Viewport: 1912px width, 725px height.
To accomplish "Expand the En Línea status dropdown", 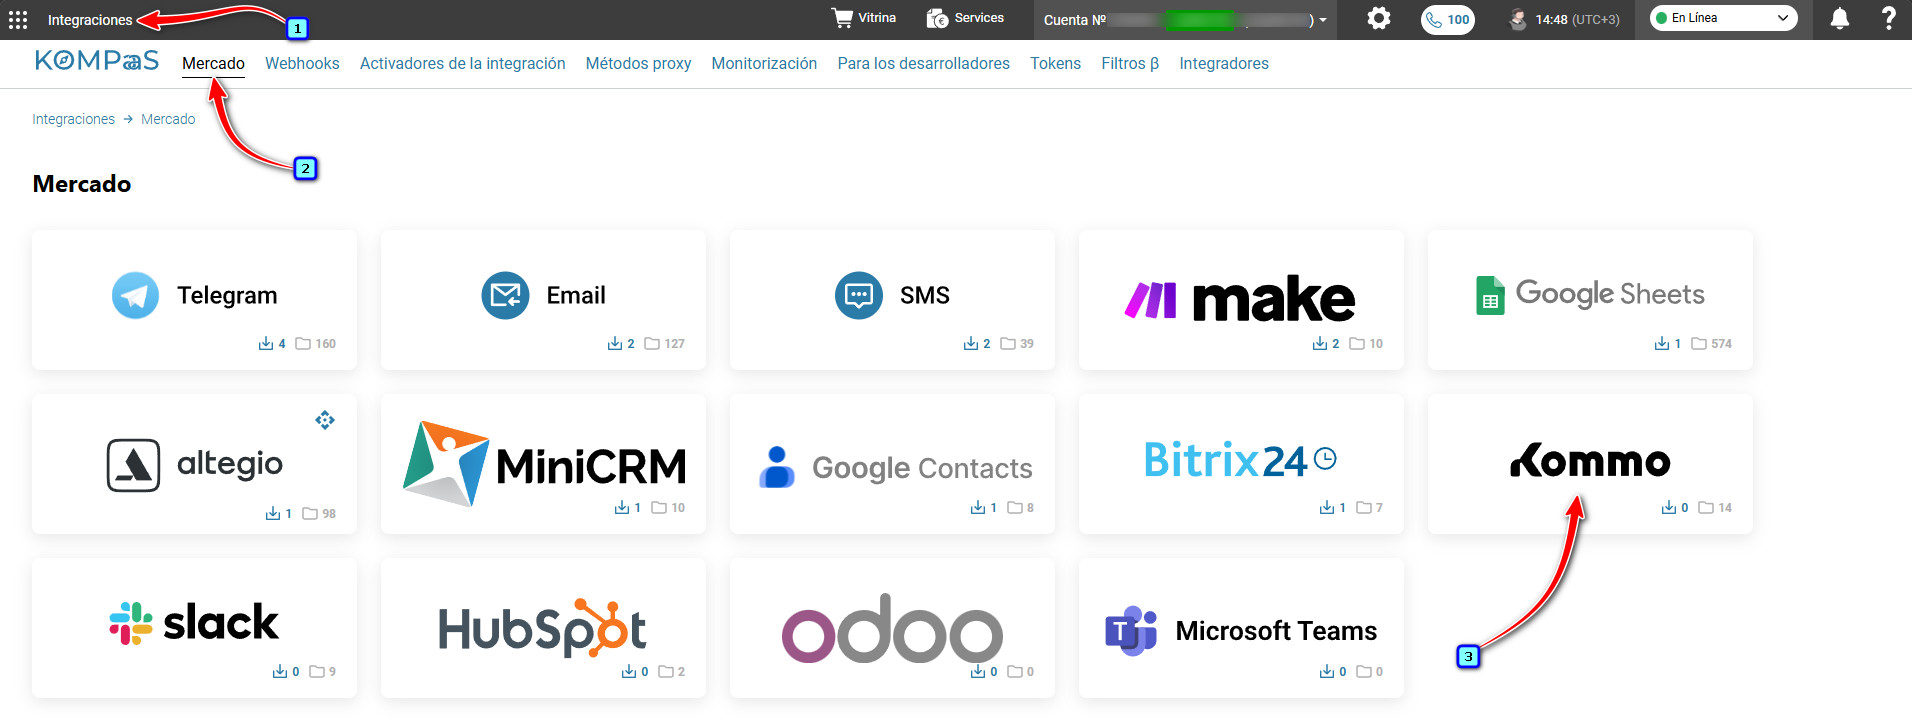I will click(1723, 18).
